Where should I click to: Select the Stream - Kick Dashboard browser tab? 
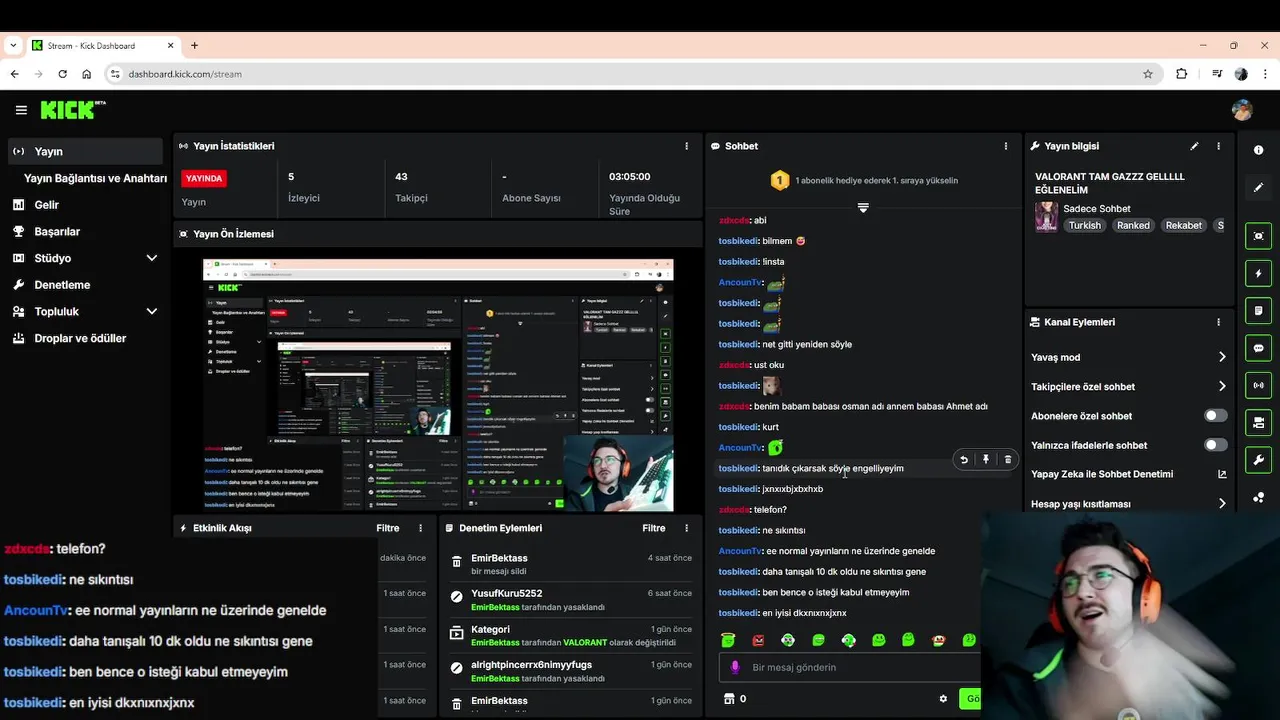click(103, 45)
